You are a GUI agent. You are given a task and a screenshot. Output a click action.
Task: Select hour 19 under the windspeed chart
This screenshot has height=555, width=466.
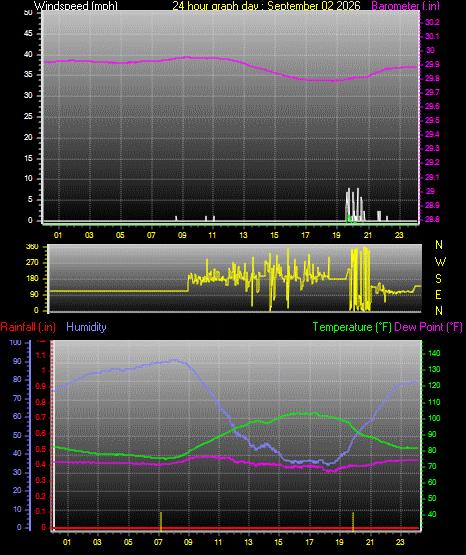(336, 235)
